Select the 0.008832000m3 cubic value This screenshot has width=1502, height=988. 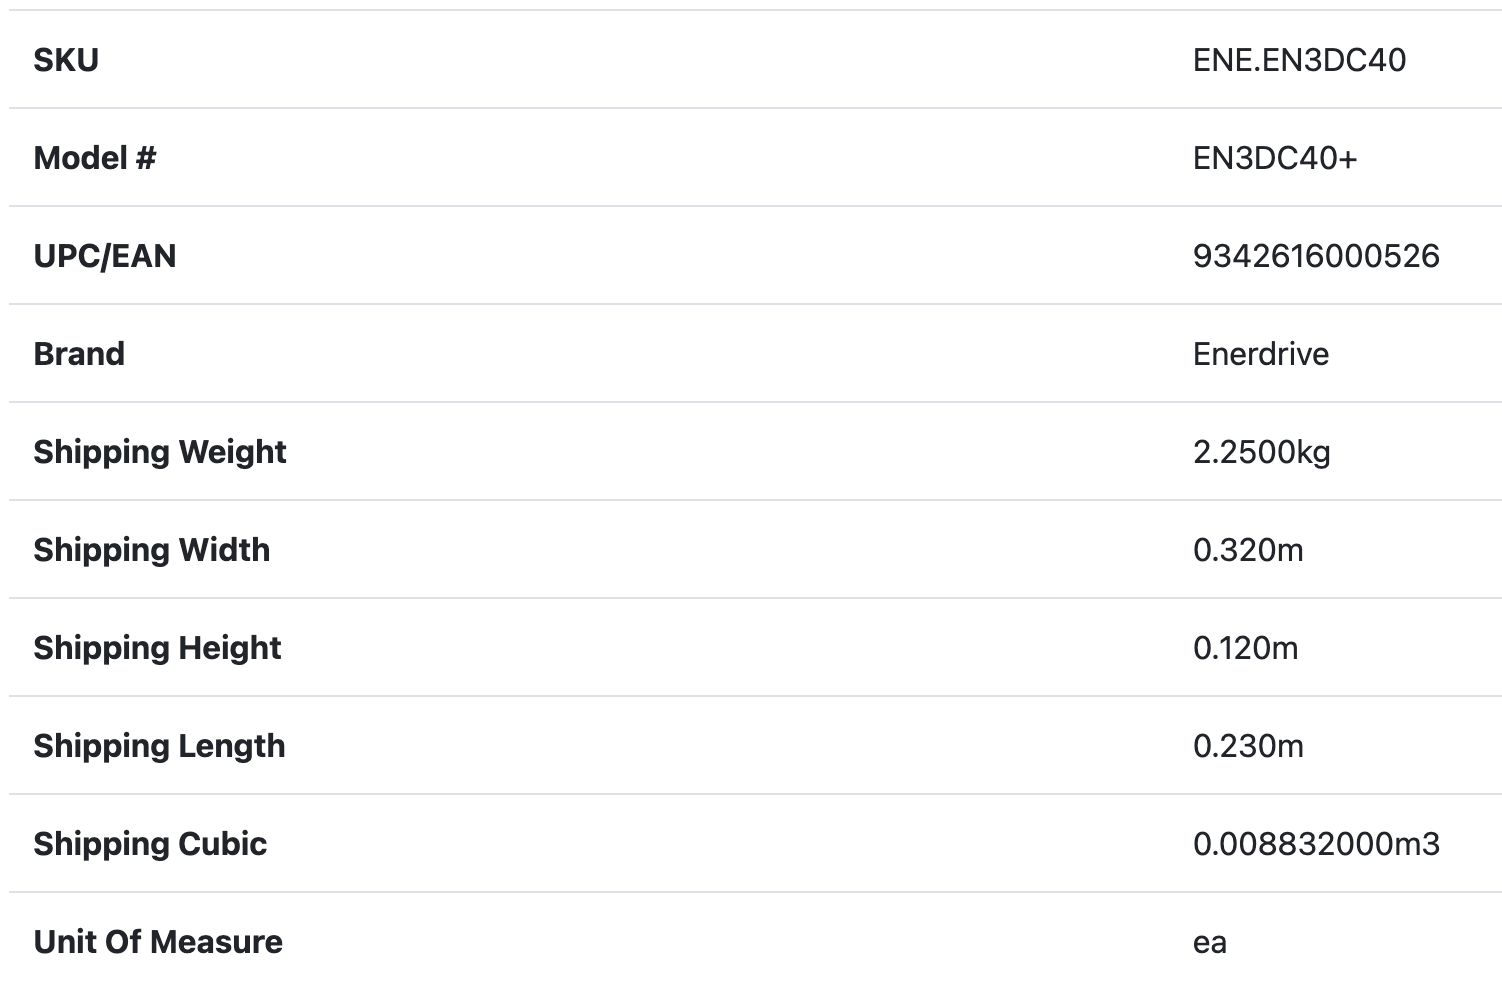[x=1316, y=844]
